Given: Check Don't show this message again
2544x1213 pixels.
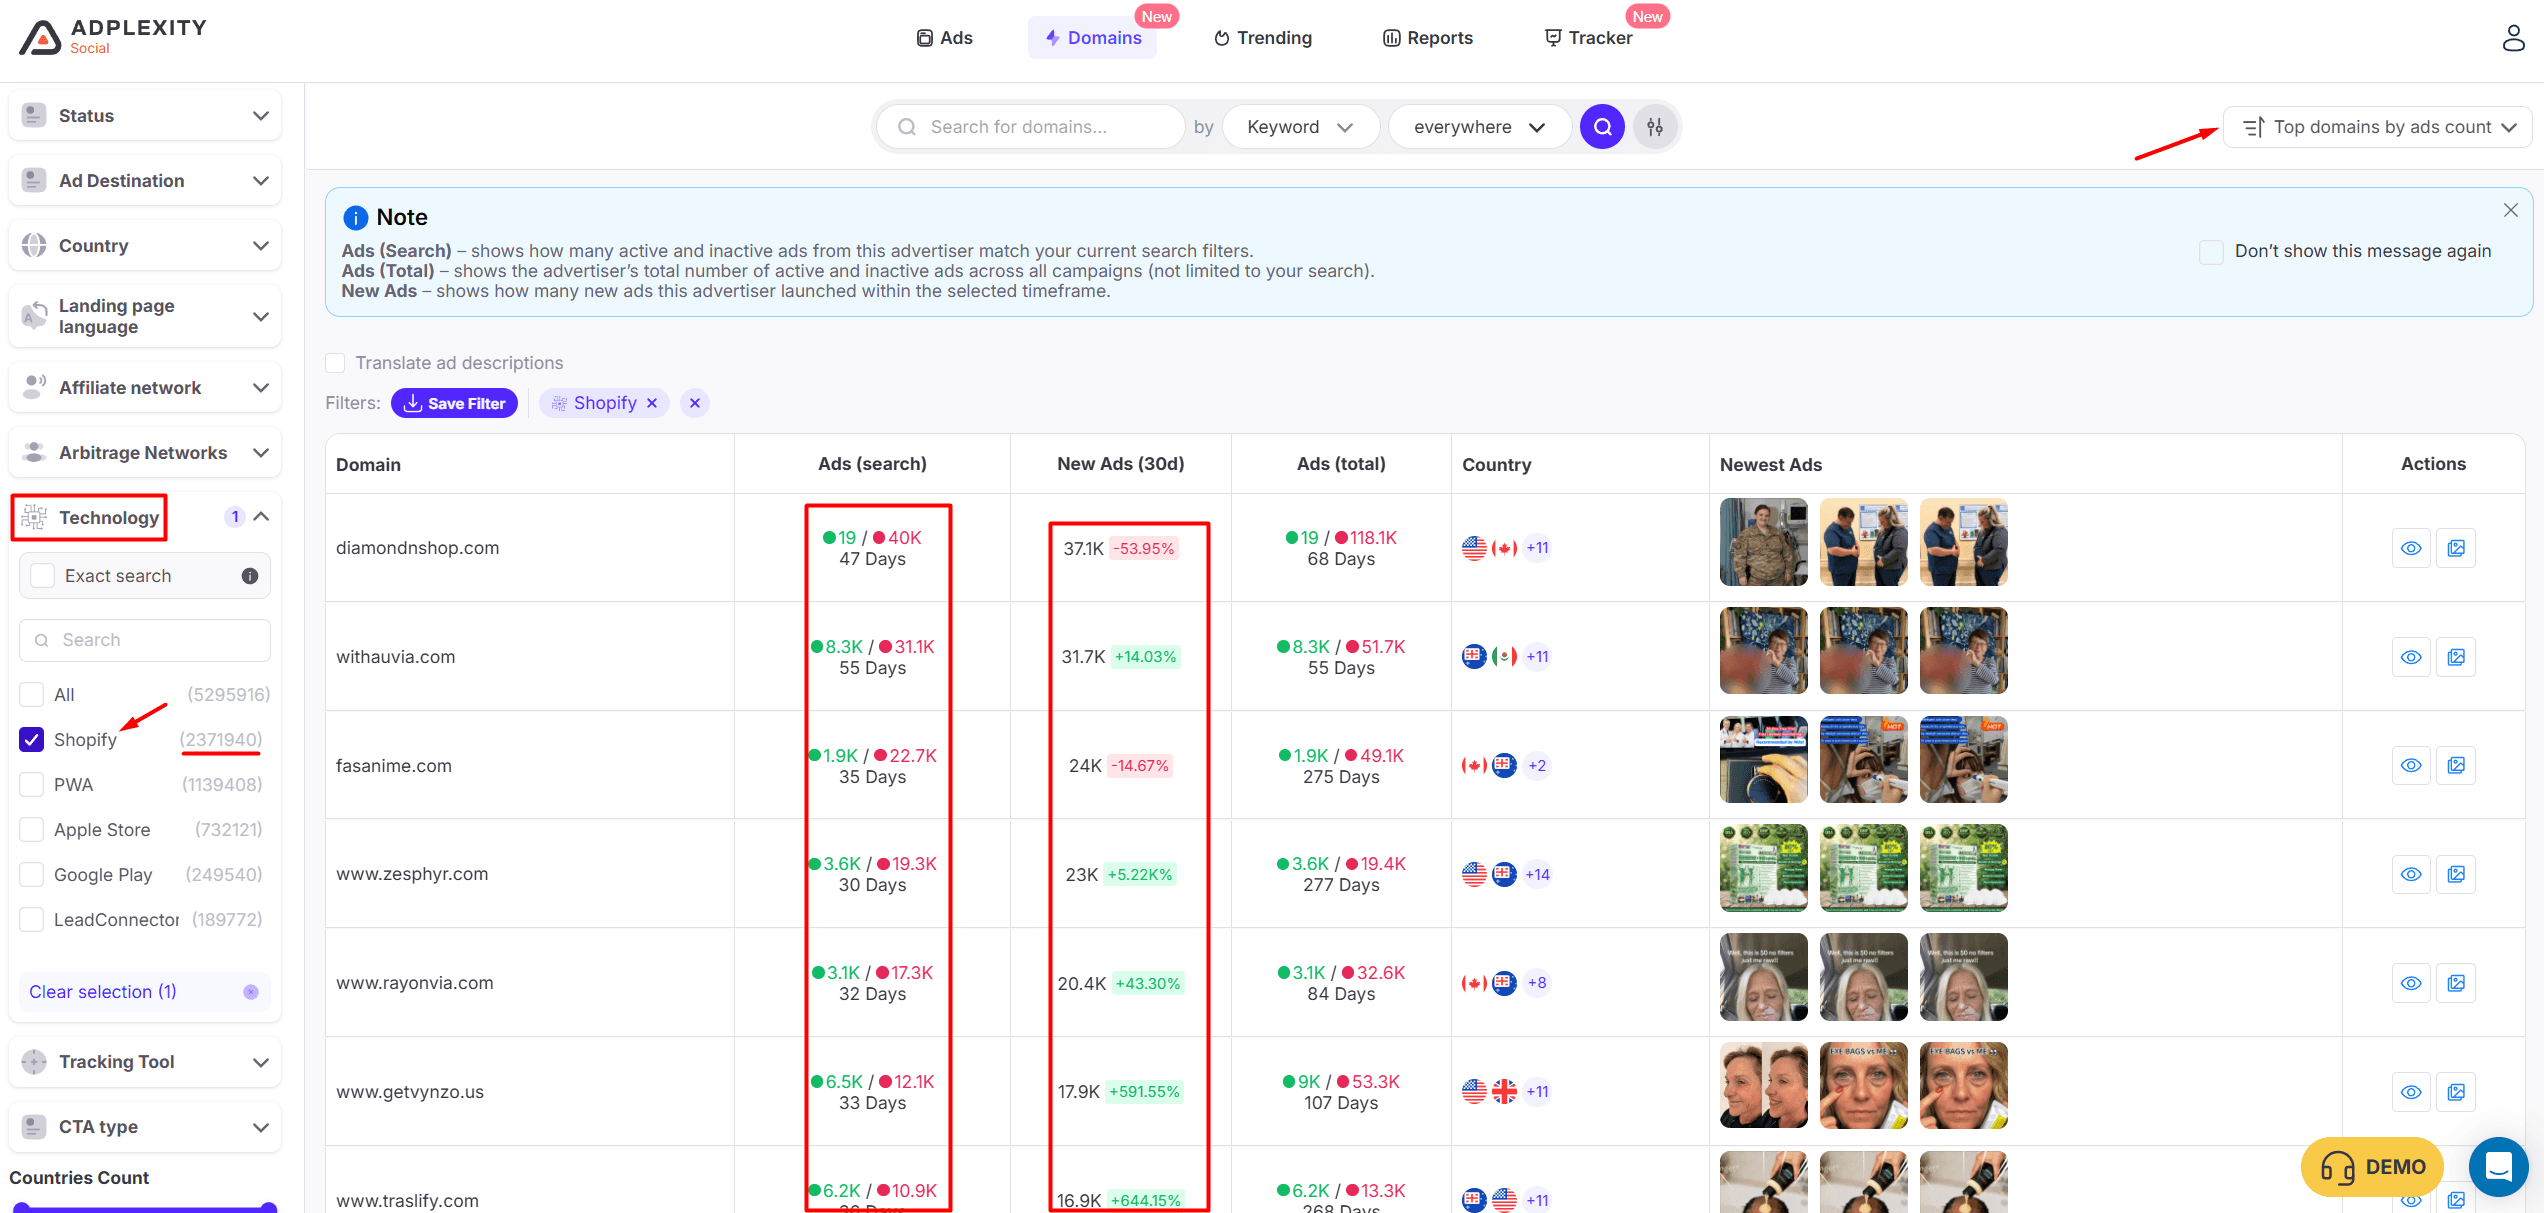Looking at the screenshot, I should click(x=2211, y=251).
